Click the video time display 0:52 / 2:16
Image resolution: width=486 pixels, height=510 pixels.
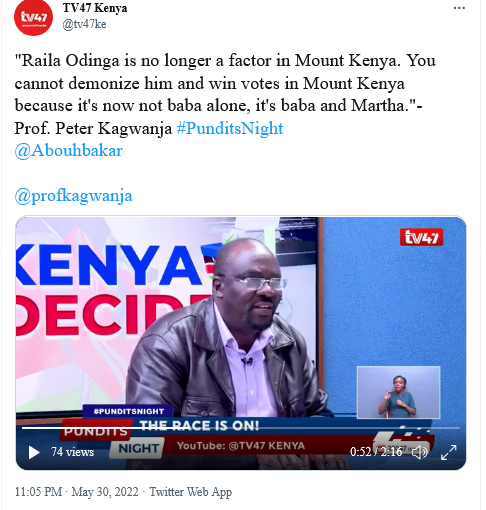(x=376, y=452)
